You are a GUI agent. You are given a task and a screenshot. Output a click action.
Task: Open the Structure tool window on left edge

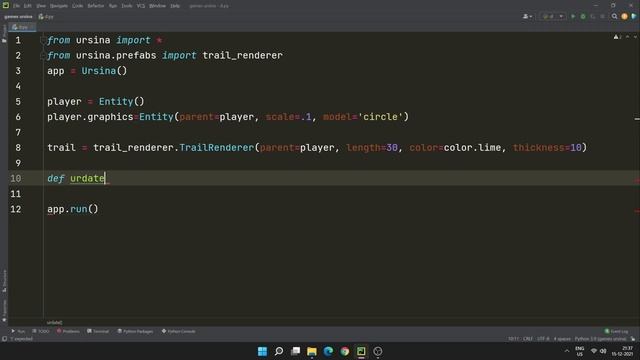pyautogui.click(x=4, y=281)
